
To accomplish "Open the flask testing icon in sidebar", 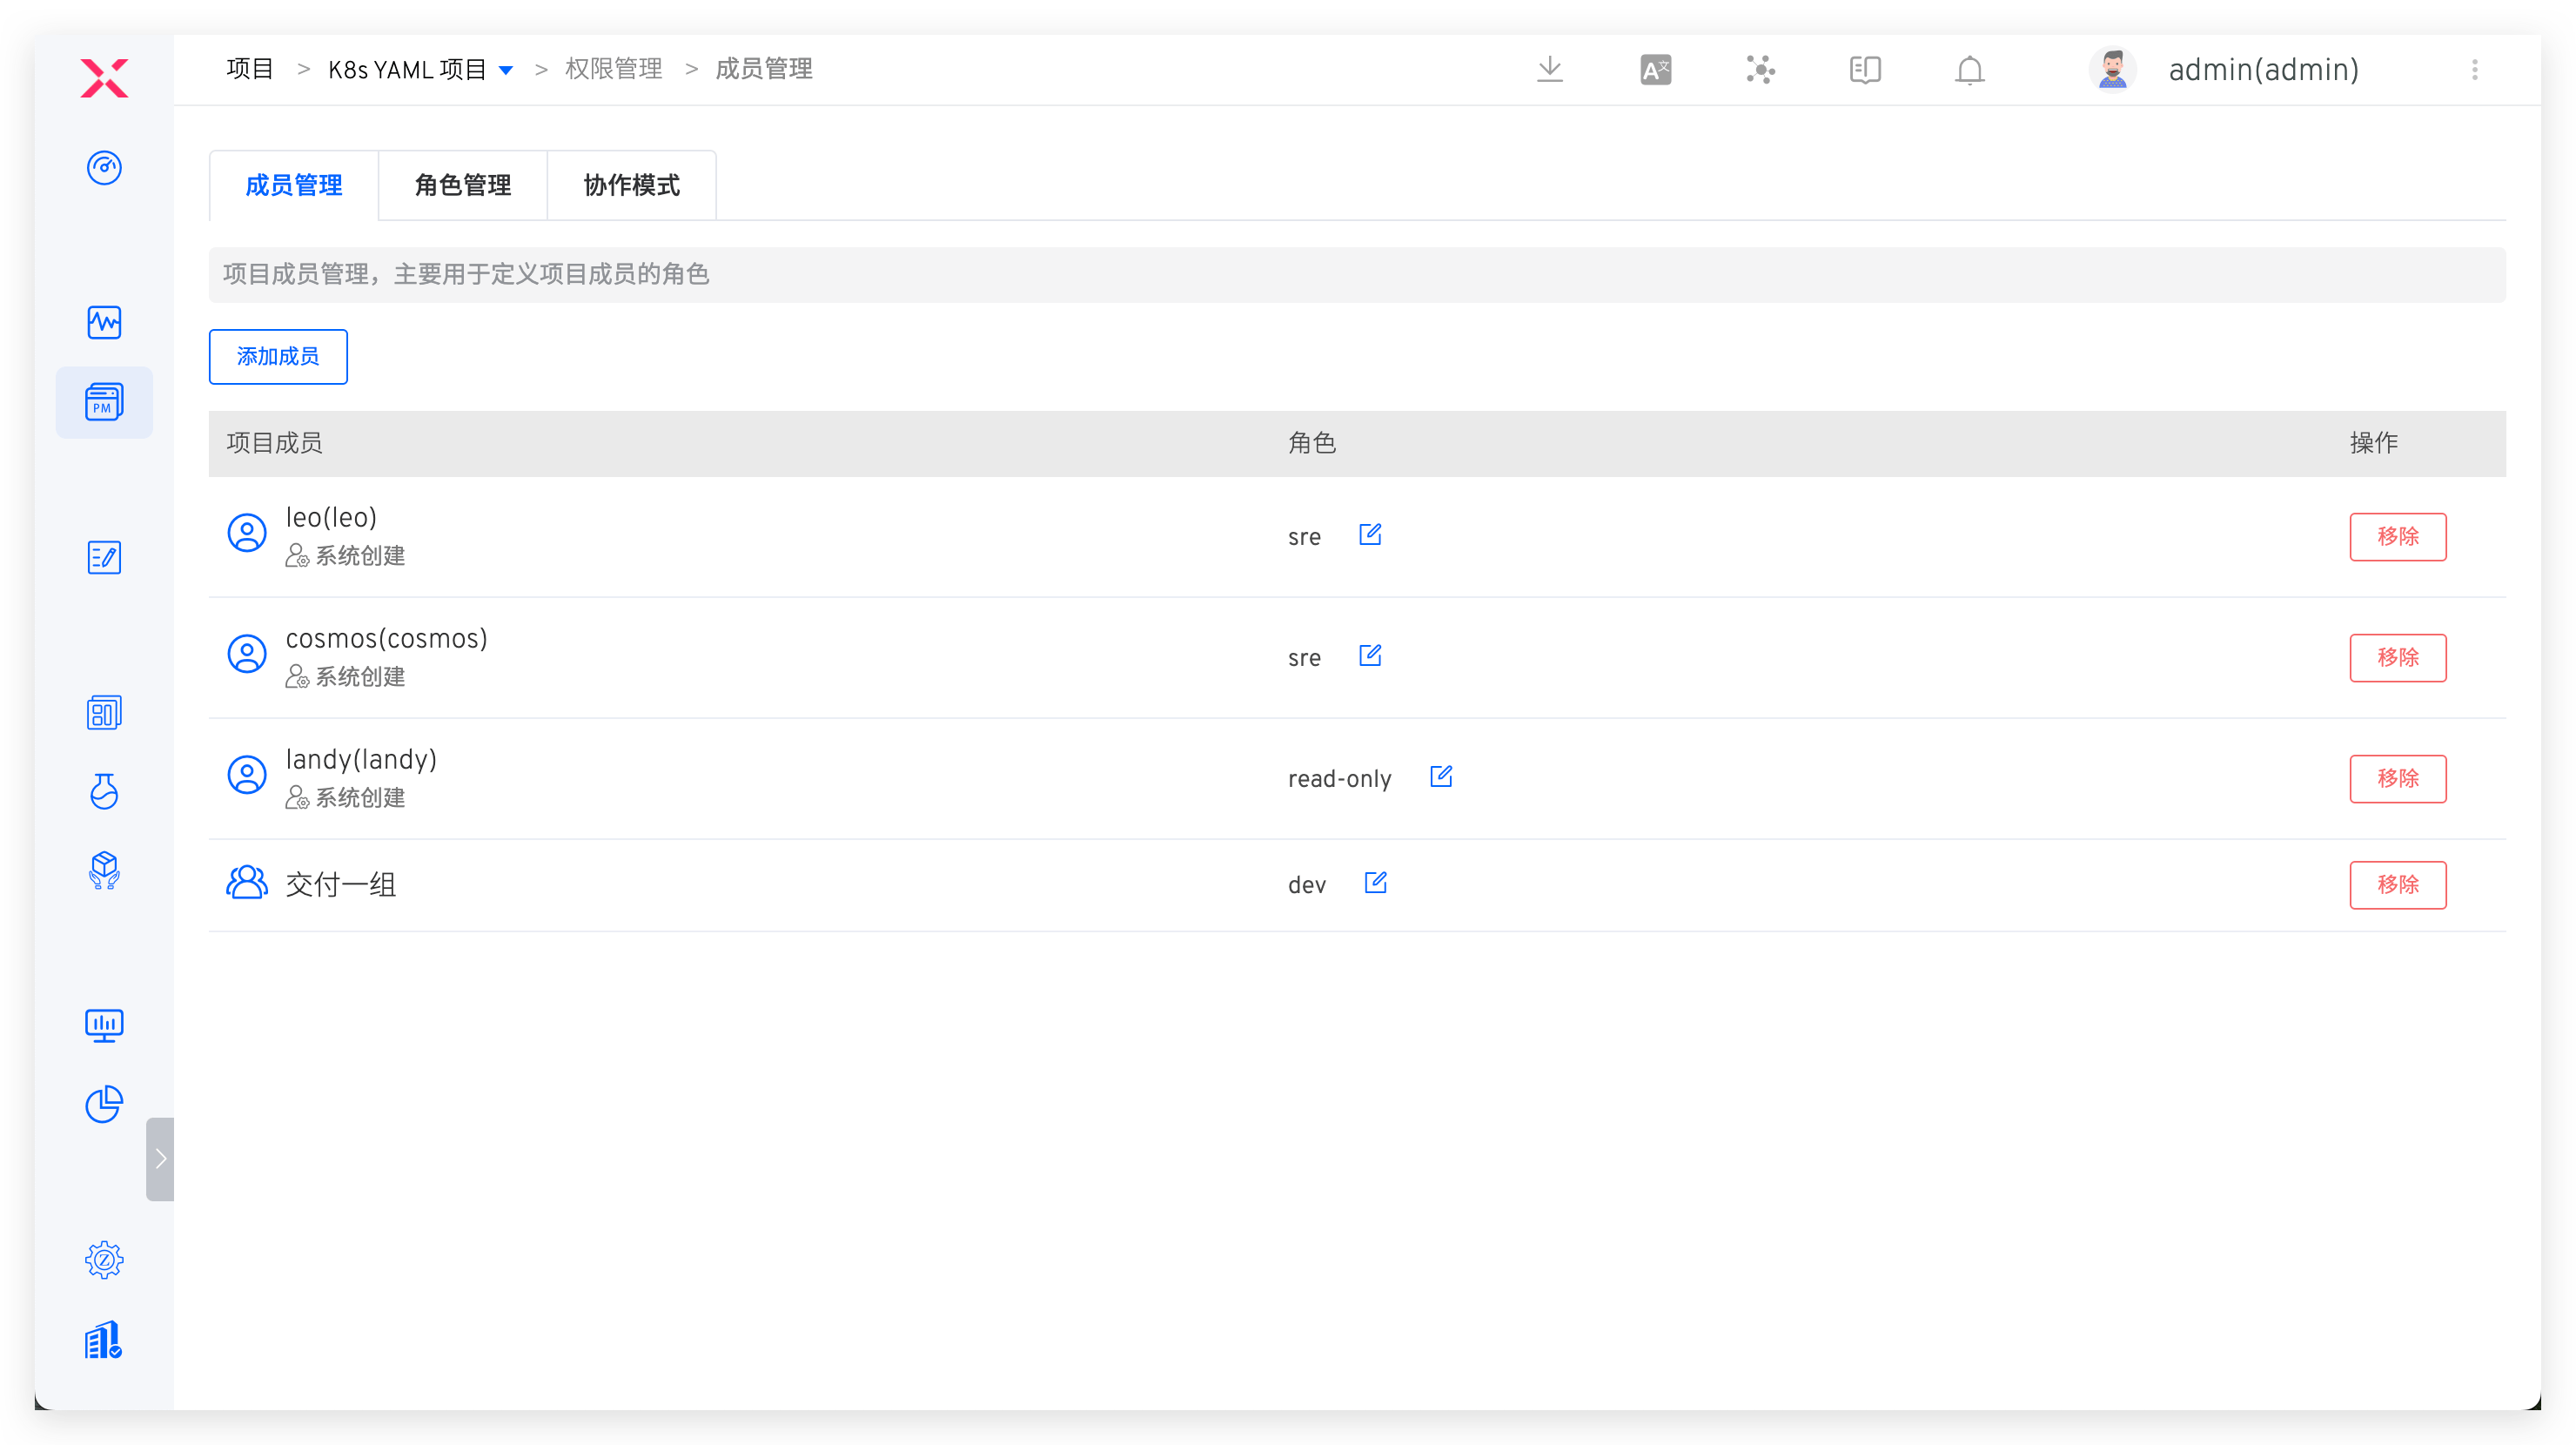I will [x=104, y=791].
